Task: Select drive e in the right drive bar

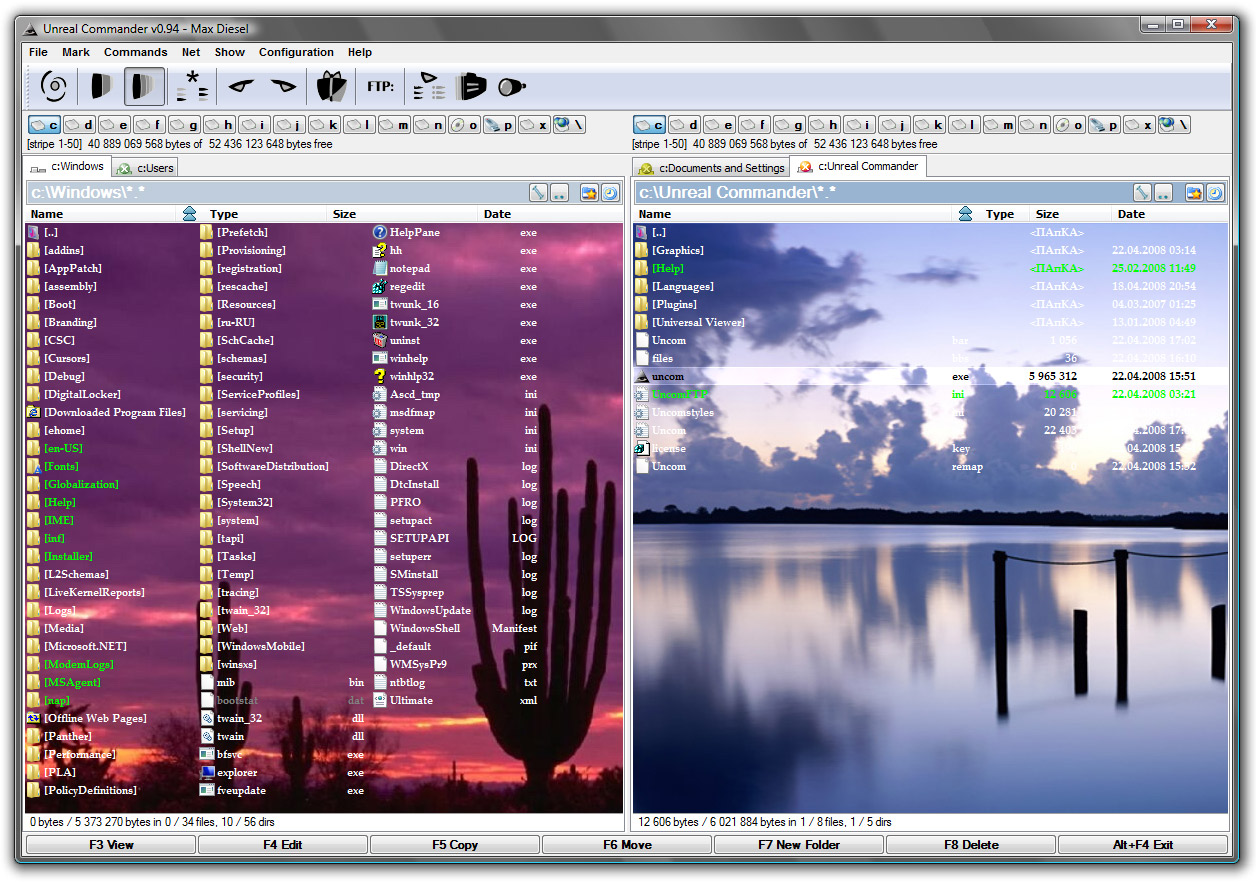Action: point(719,125)
